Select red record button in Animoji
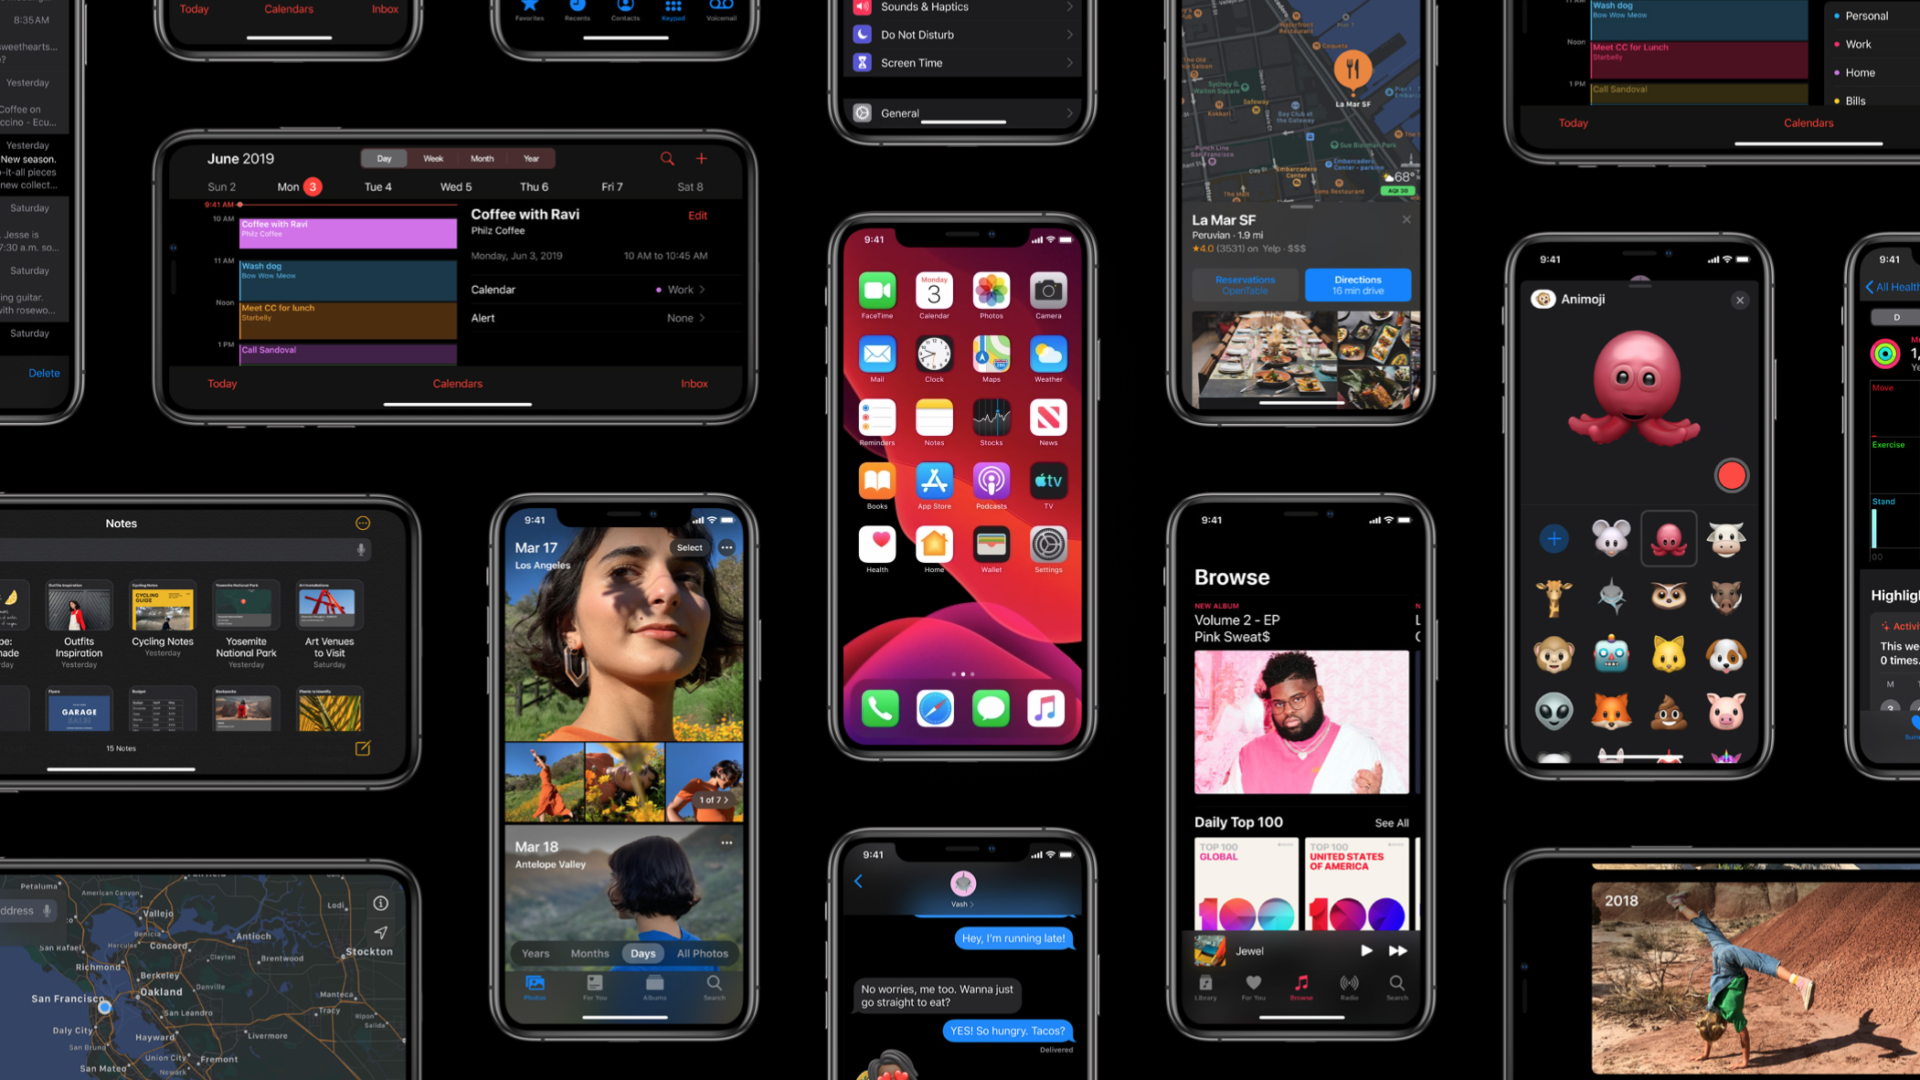 [1730, 475]
